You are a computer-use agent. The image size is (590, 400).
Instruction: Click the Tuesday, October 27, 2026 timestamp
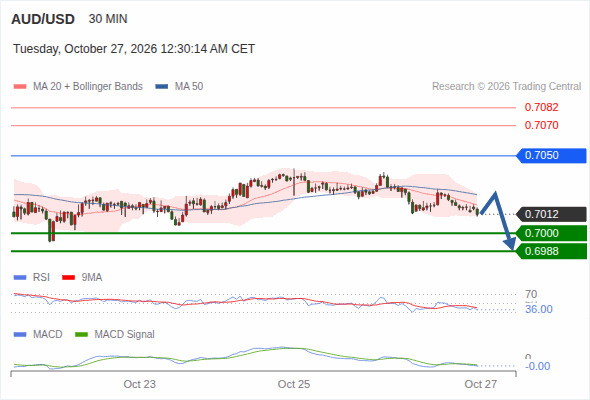pyautogui.click(x=134, y=49)
